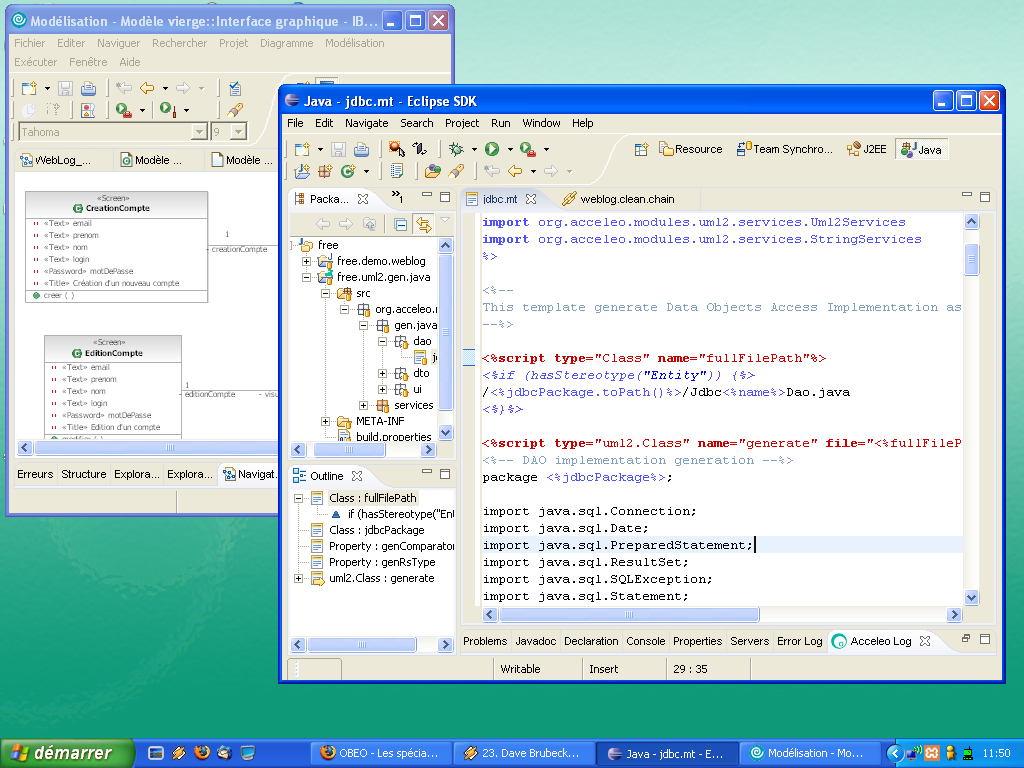This screenshot has width=1024, height=768.
Task: Open the OBEO taskbar button
Action: click(x=379, y=753)
